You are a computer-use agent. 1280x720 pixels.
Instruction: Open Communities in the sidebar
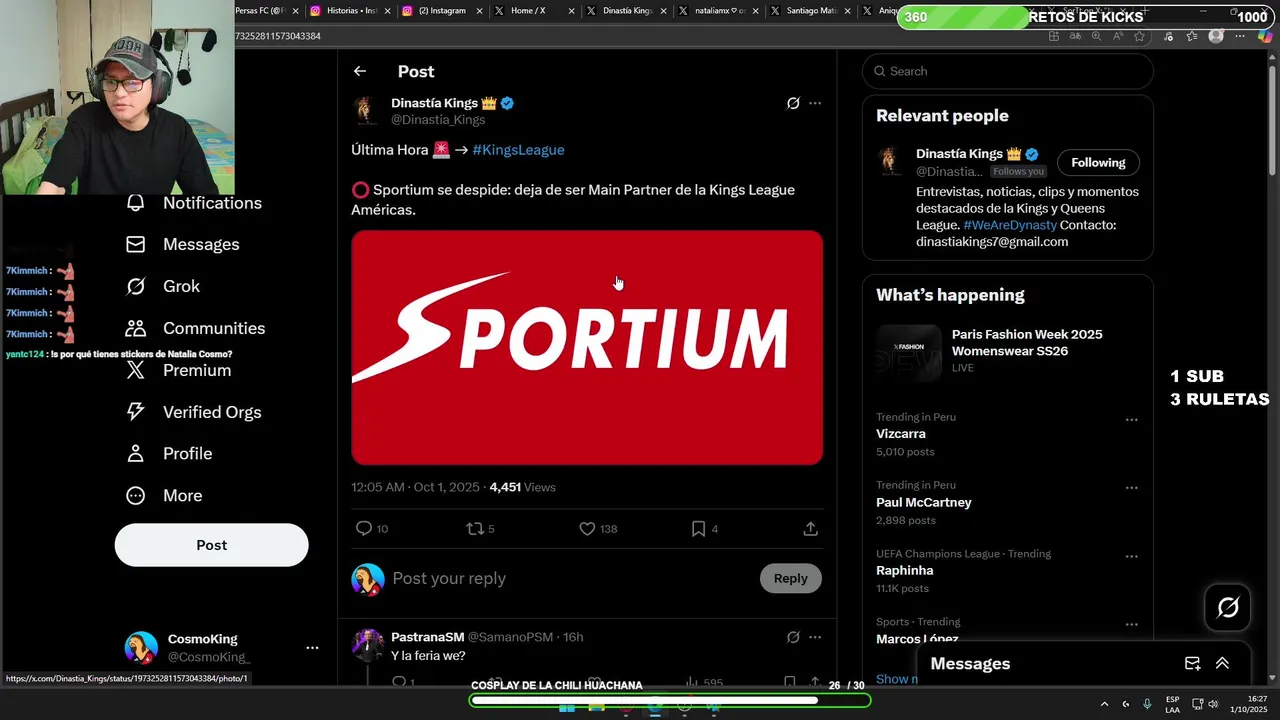pyautogui.click(x=195, y=328)
